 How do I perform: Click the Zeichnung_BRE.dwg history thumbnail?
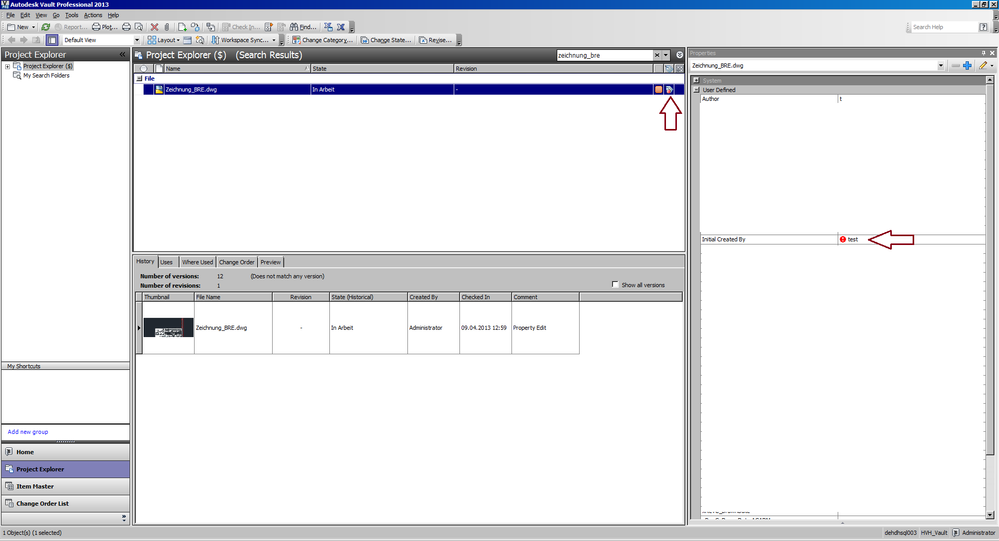point(168,328)
